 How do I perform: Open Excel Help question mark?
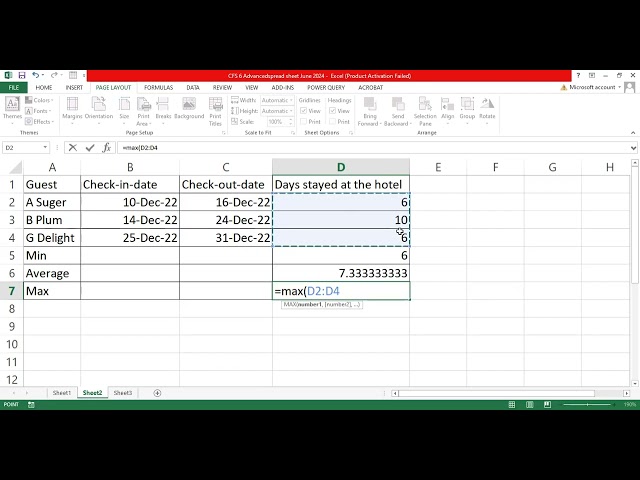pyautogui.click(x=578, y=76)
